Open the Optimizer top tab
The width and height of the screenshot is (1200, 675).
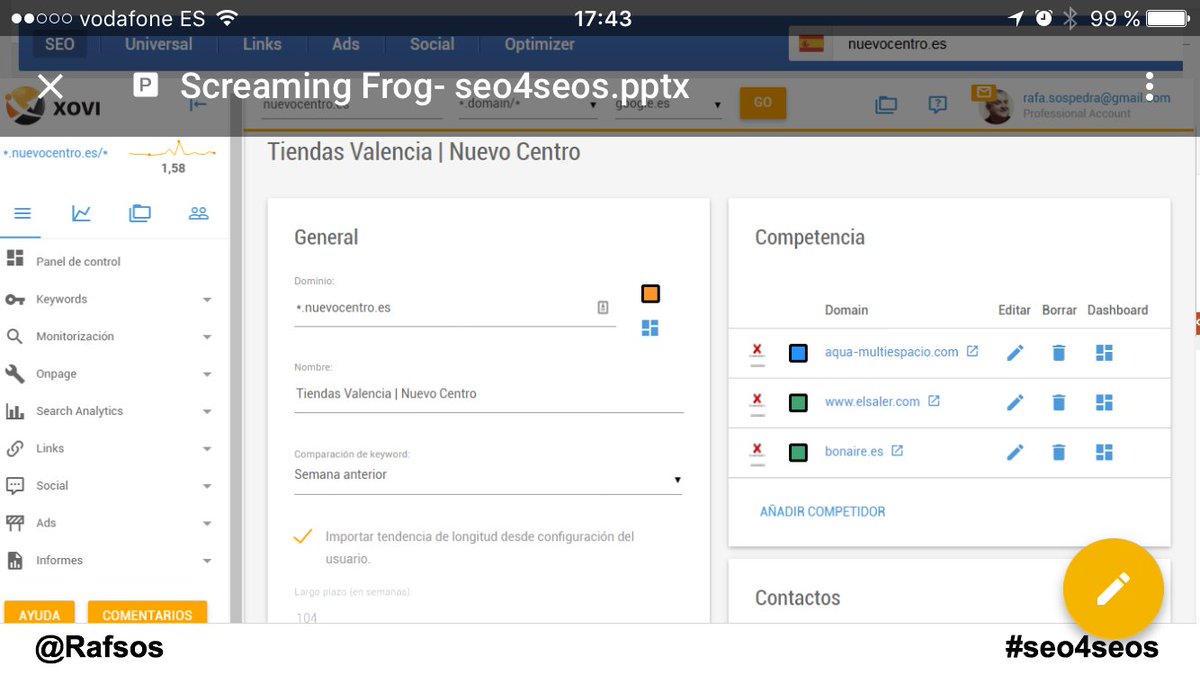[x=539, y=44]
